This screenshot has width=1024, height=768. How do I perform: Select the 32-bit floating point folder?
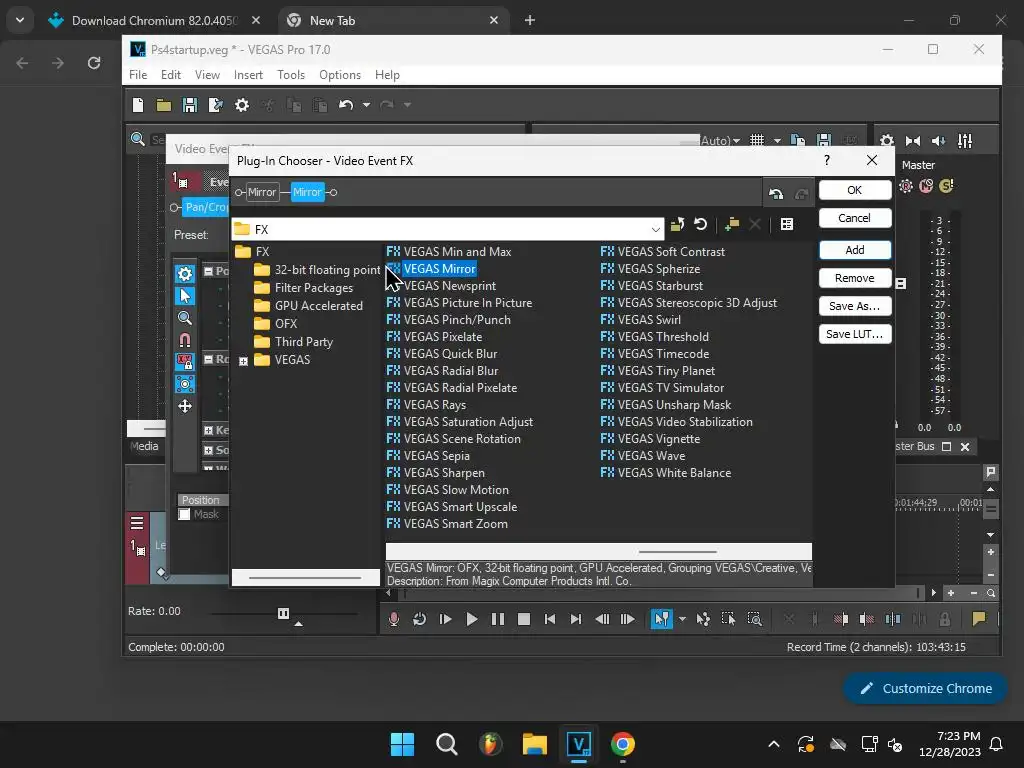pos(317,270)
